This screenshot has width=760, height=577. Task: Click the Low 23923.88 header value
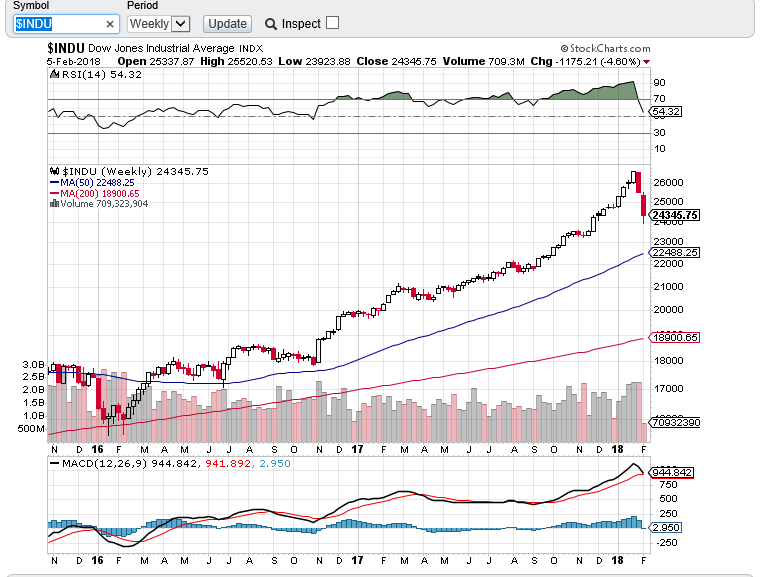click(x=314, y=62)
